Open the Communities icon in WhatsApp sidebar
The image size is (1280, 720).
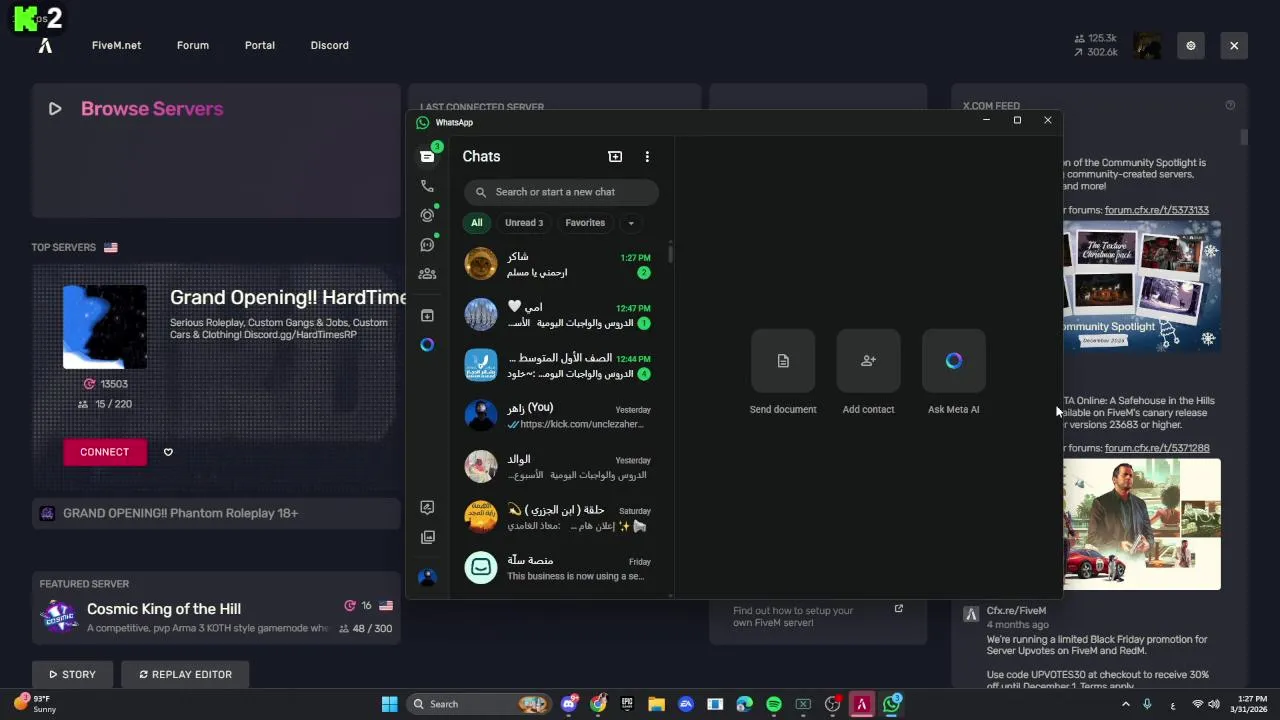427,274
